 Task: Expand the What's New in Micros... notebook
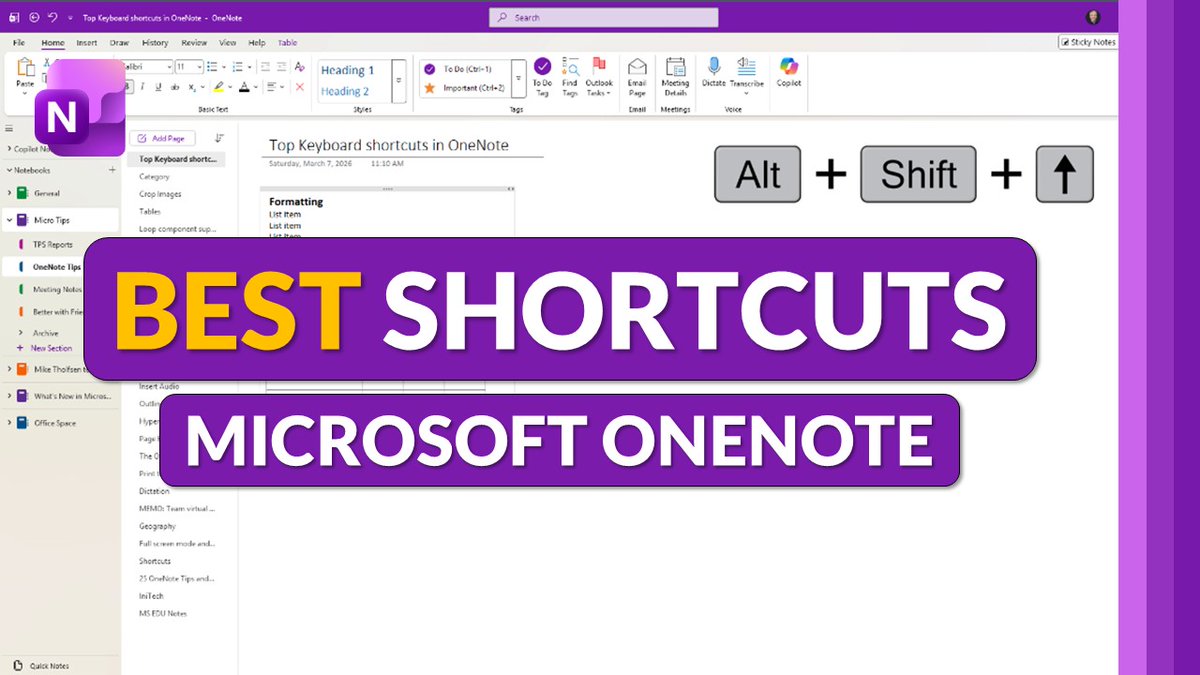[x=9, y=396]
